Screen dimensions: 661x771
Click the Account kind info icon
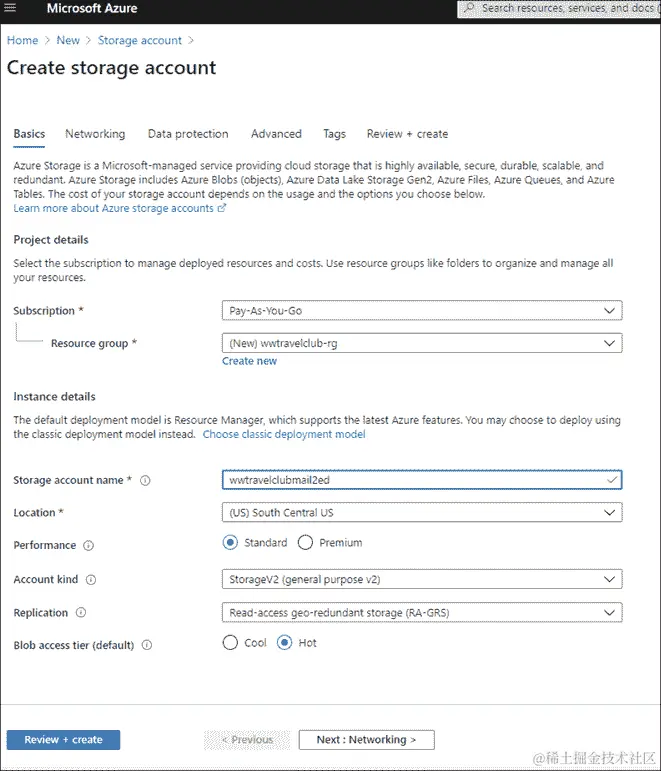point(91,580)
